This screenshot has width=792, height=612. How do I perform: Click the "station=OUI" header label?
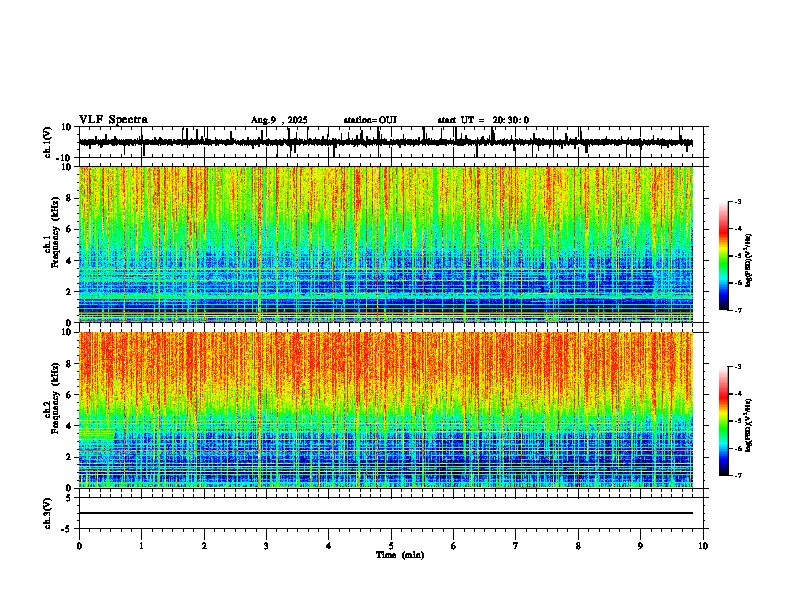tap(370, 120)
